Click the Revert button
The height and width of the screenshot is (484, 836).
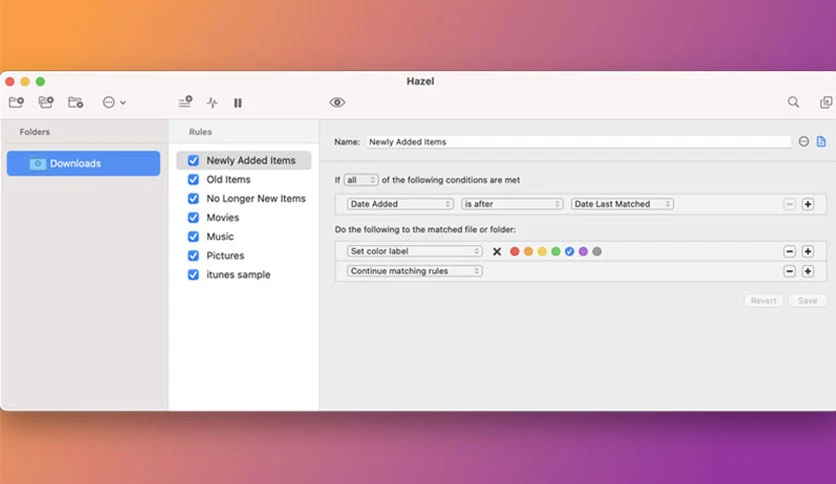point(763,301)
